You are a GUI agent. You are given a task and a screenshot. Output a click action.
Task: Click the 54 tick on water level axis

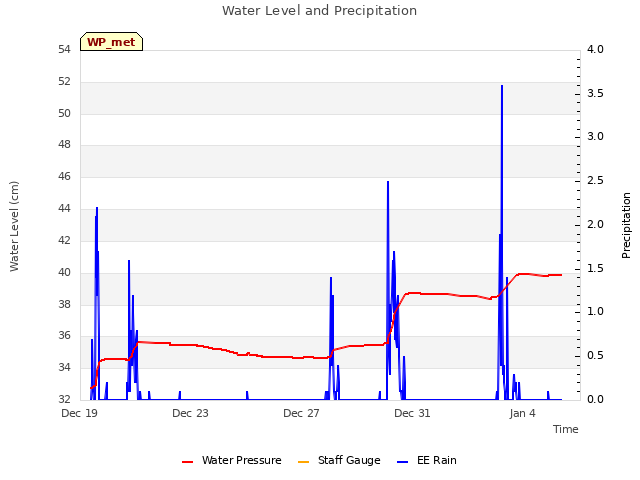pyautogui.click(x=64, y=50)
